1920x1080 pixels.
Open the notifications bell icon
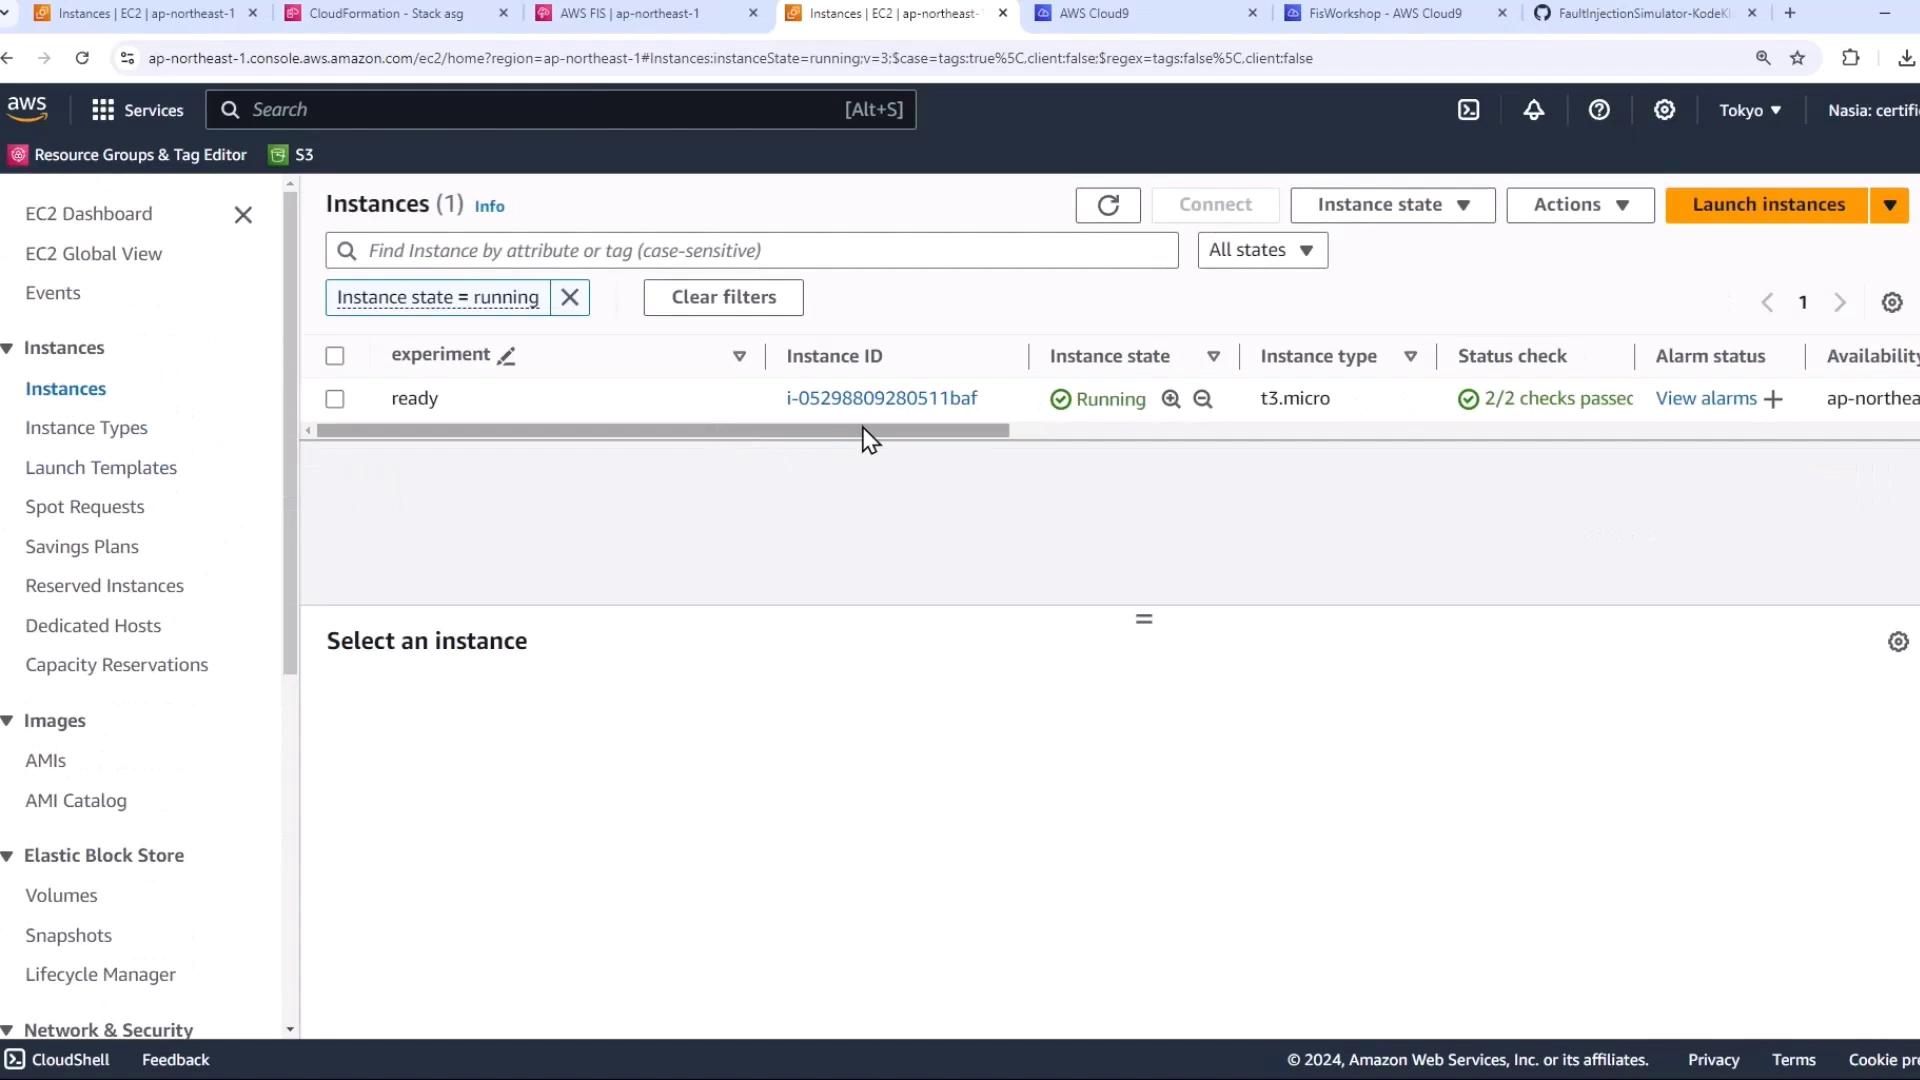tap(1533, 110)
